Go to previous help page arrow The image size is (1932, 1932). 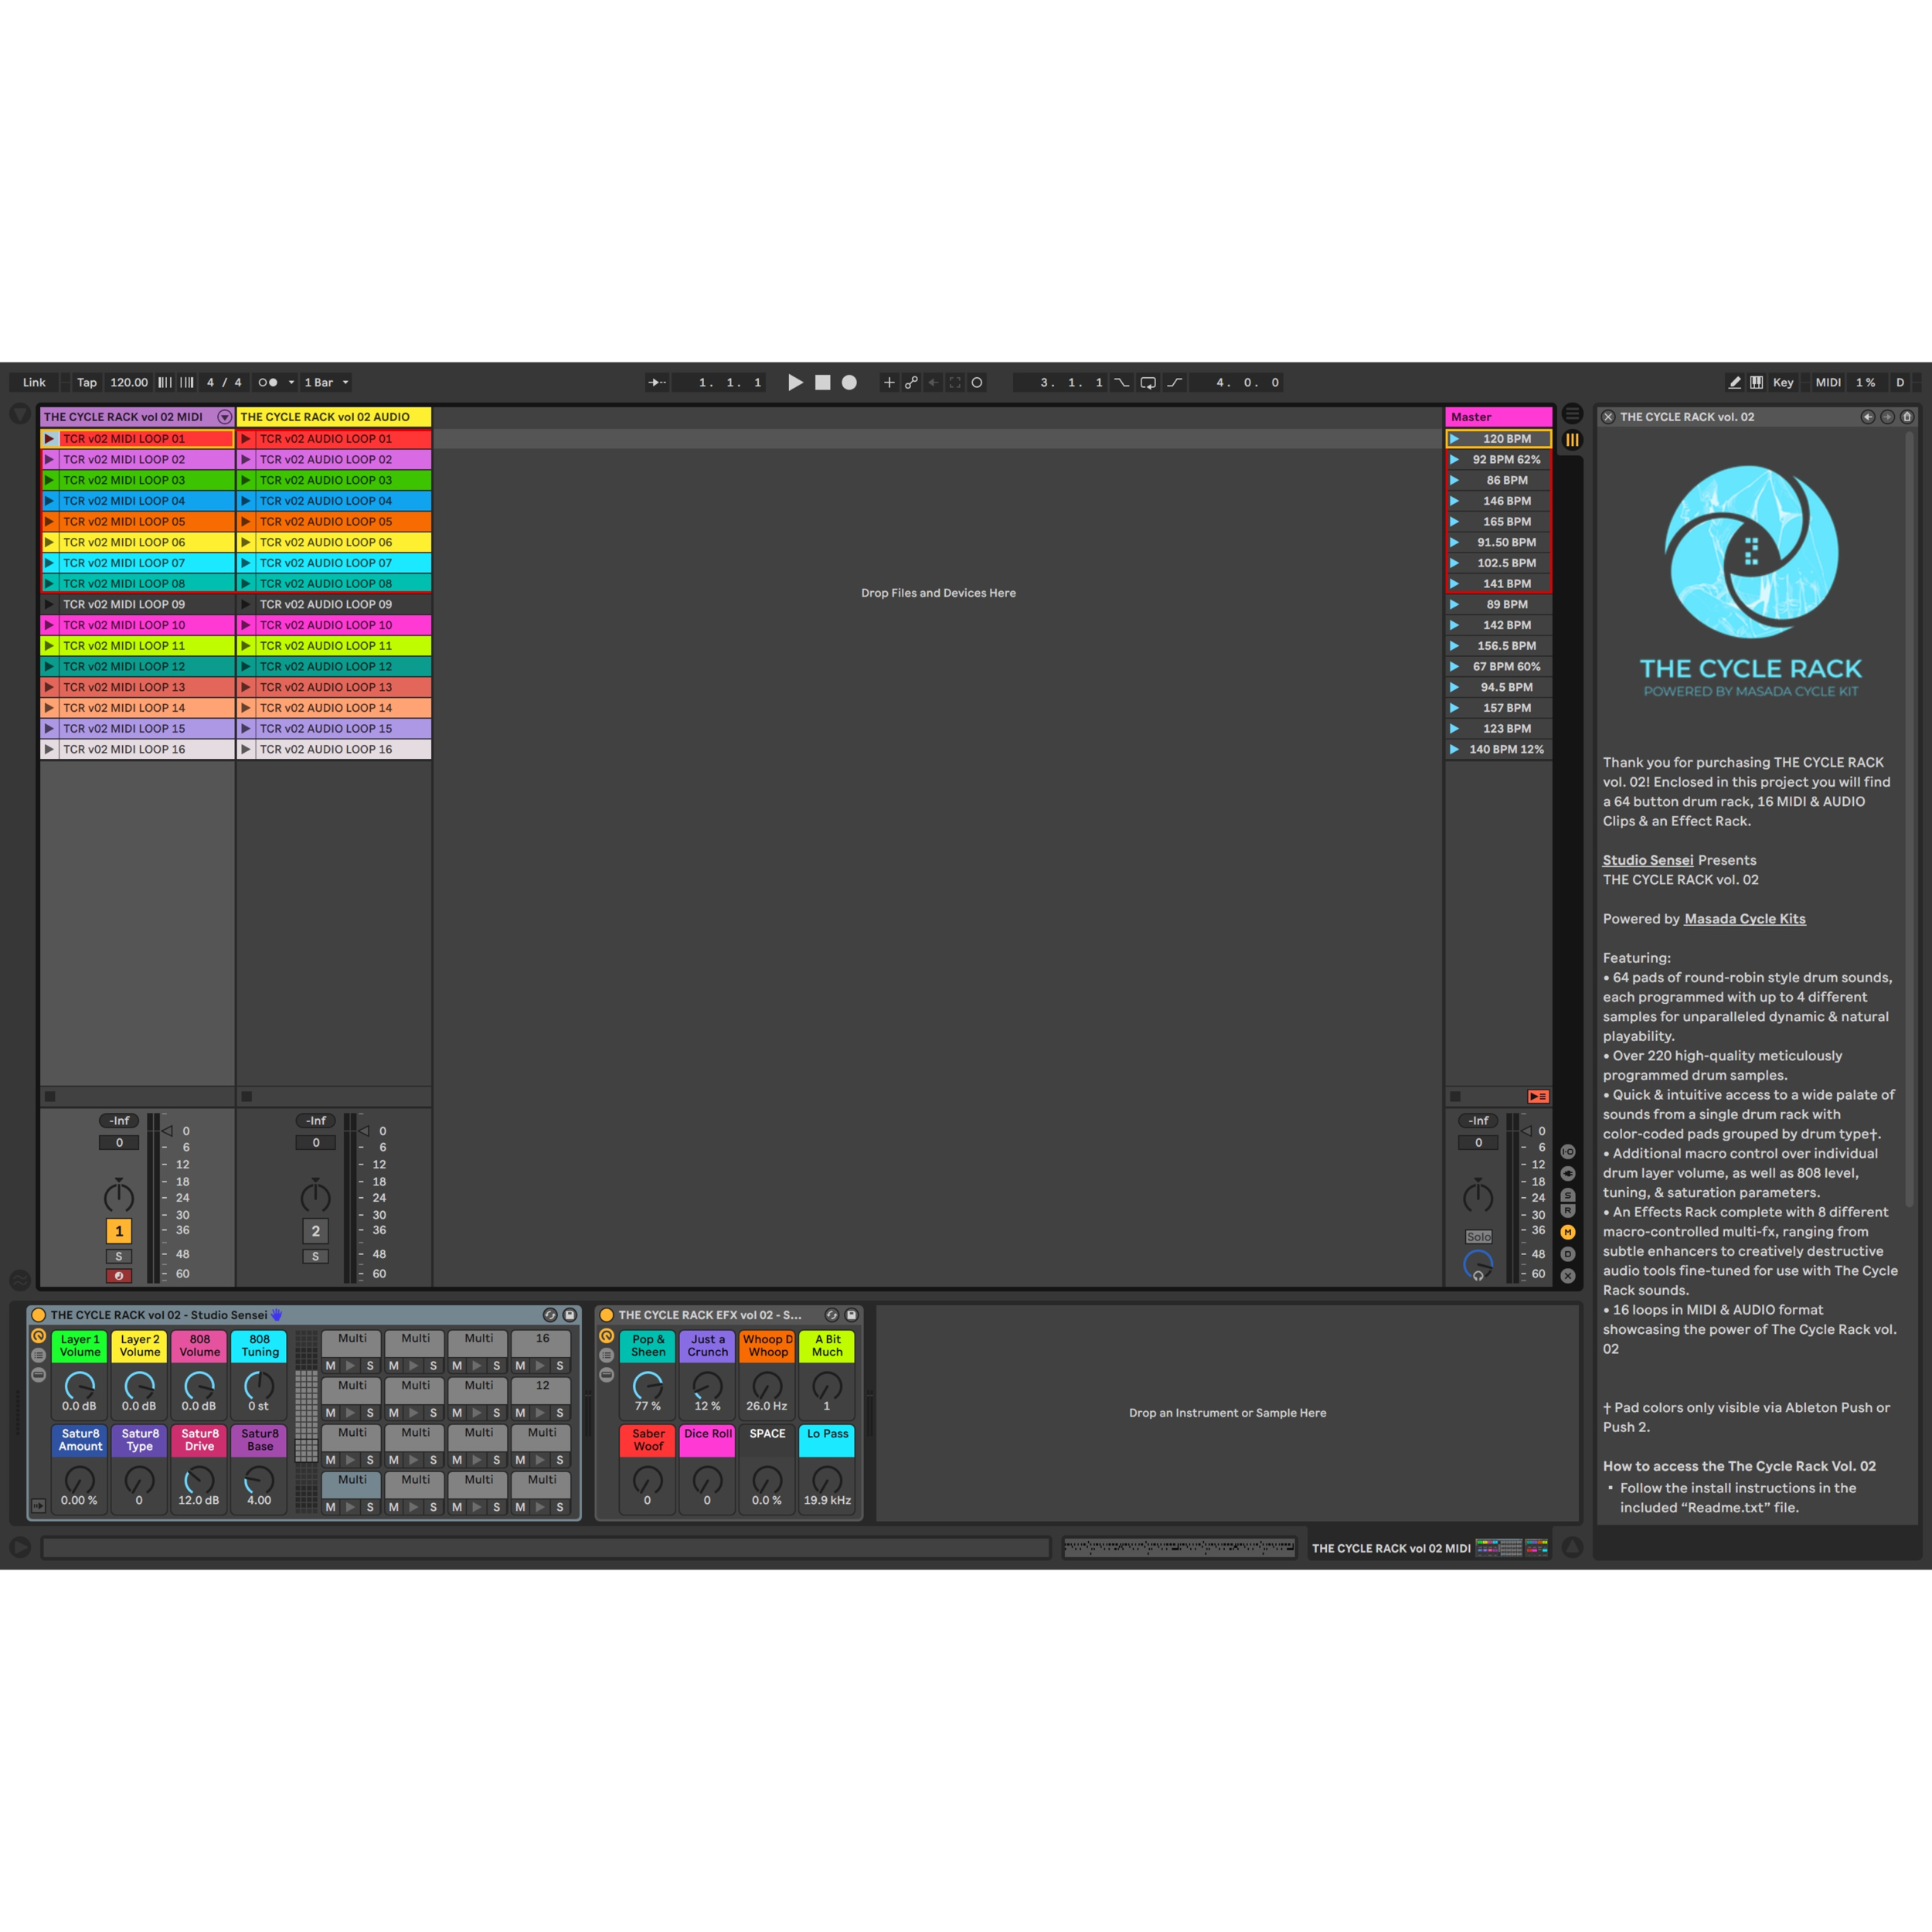point(1867,417)
